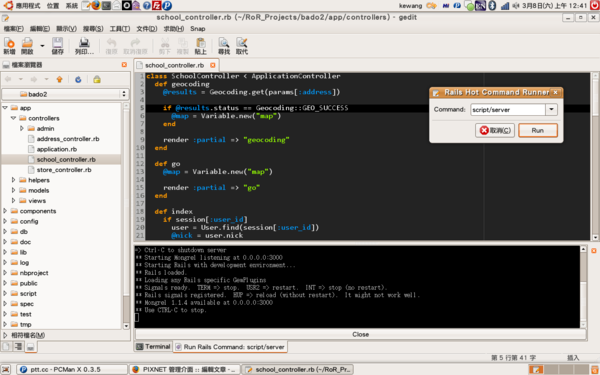The height and width of the screenshot is (375, 600).
Task: Close the bottom output panel
Action: tap(594, 251)
